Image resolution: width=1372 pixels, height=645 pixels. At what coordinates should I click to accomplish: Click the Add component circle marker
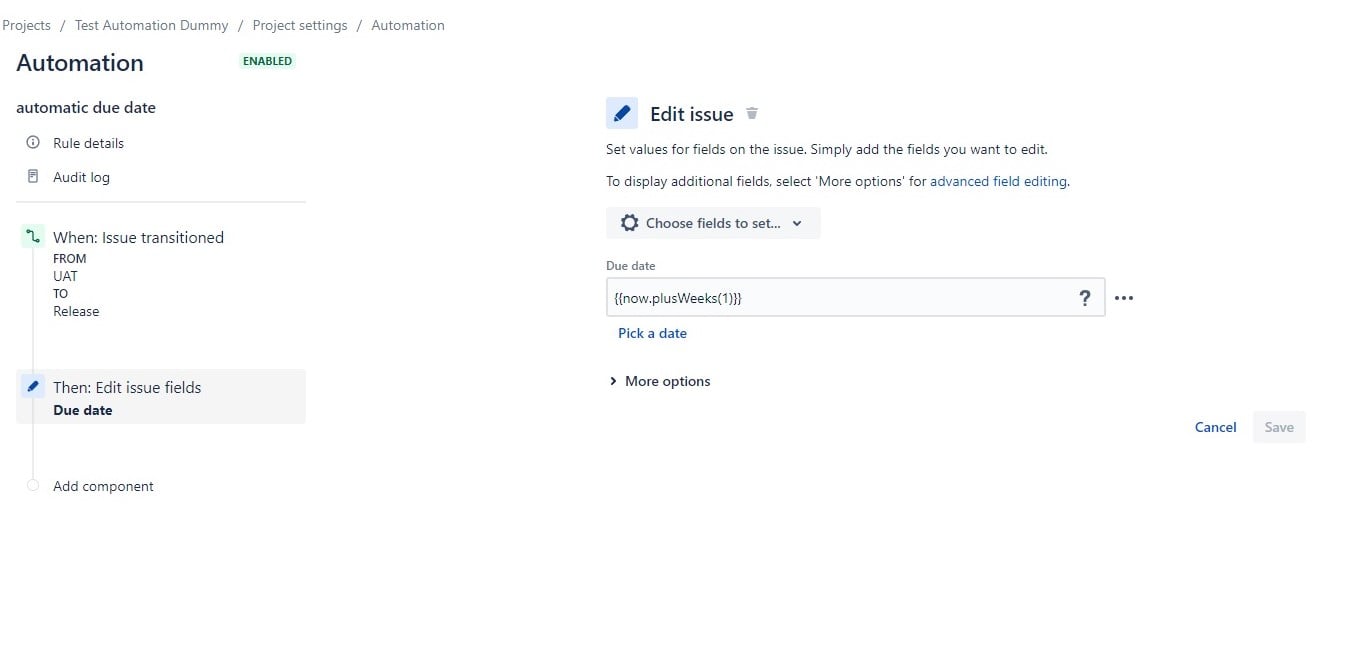coord(33,486)
